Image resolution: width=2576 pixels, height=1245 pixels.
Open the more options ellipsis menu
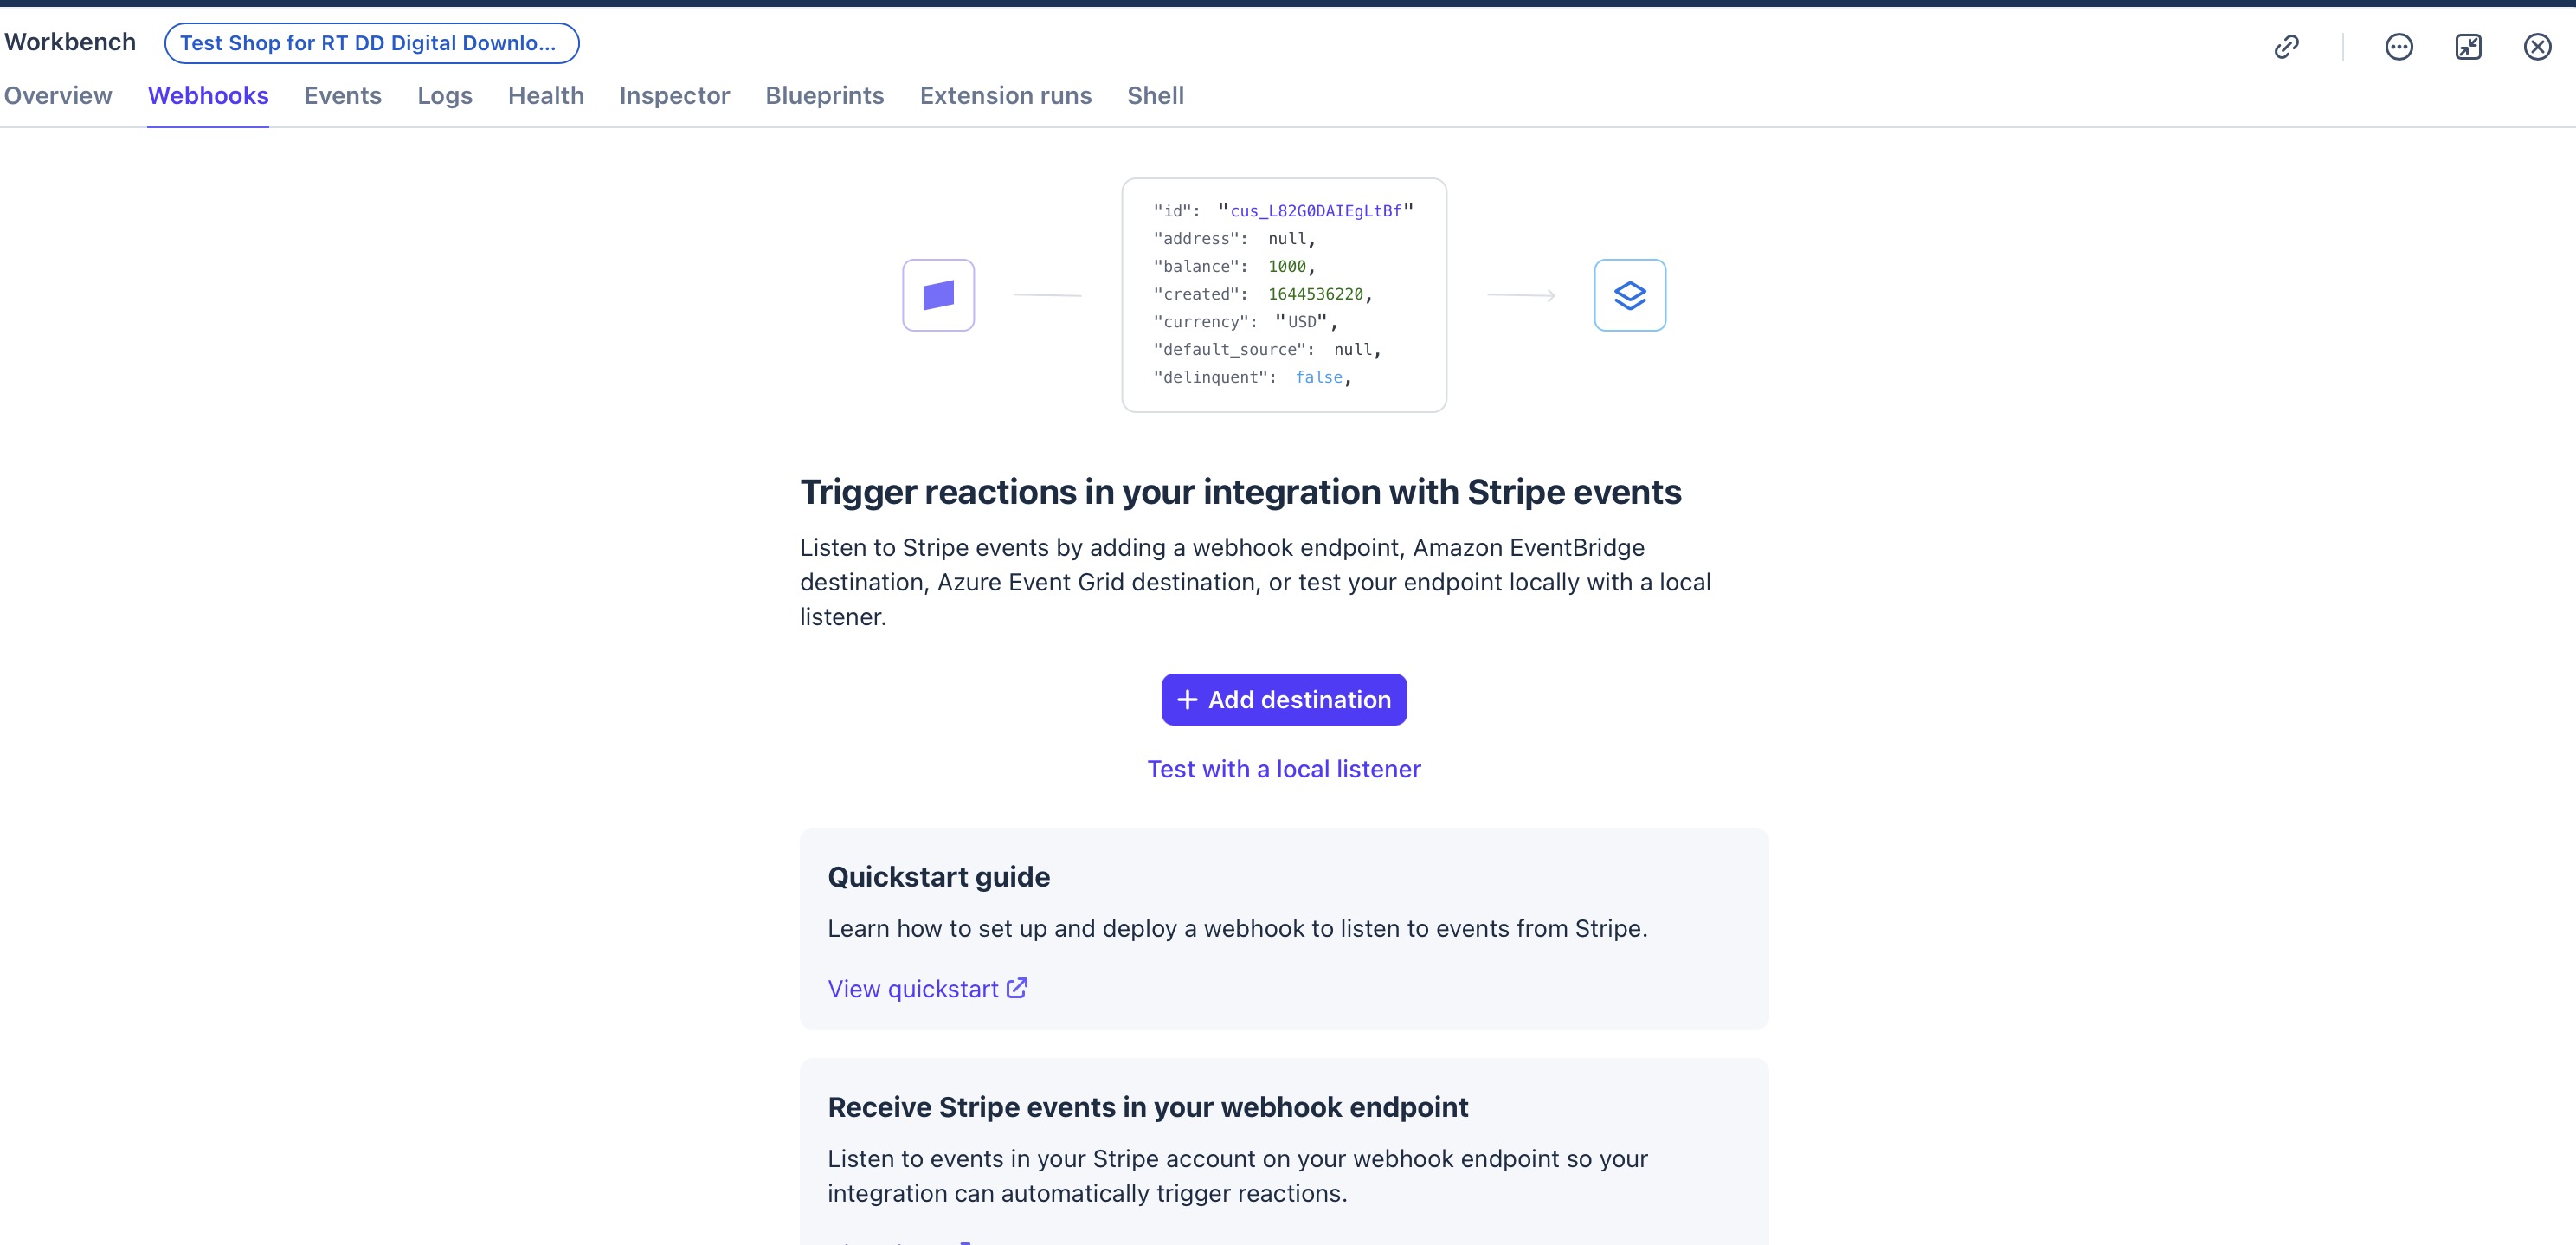pos(2399,46)
